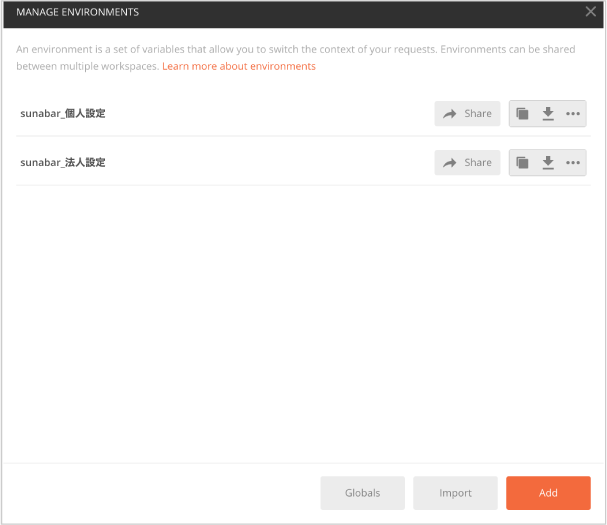Open more actions for sunabar_法人設定
607x525 pixels.
pyautogui.click(x=573, y=163)
